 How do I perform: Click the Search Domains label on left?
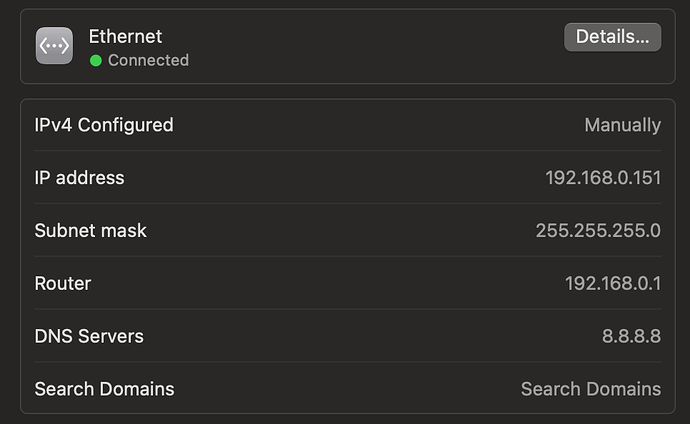click(104, 389)
